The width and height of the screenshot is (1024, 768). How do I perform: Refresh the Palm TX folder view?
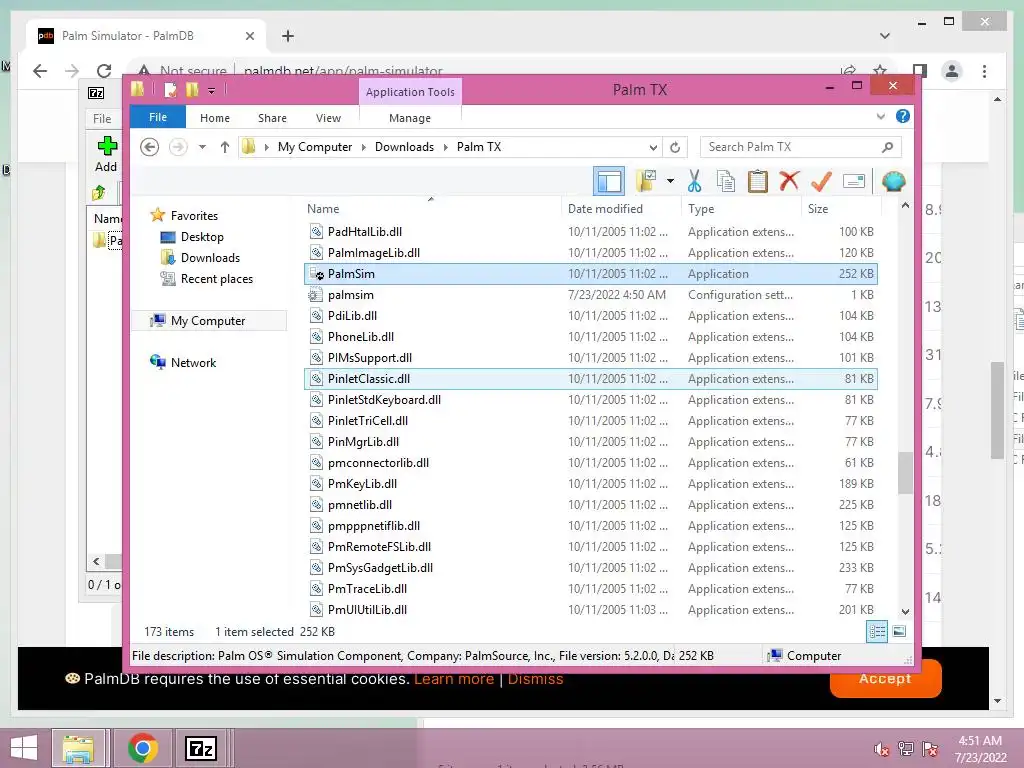coord(675,148)
